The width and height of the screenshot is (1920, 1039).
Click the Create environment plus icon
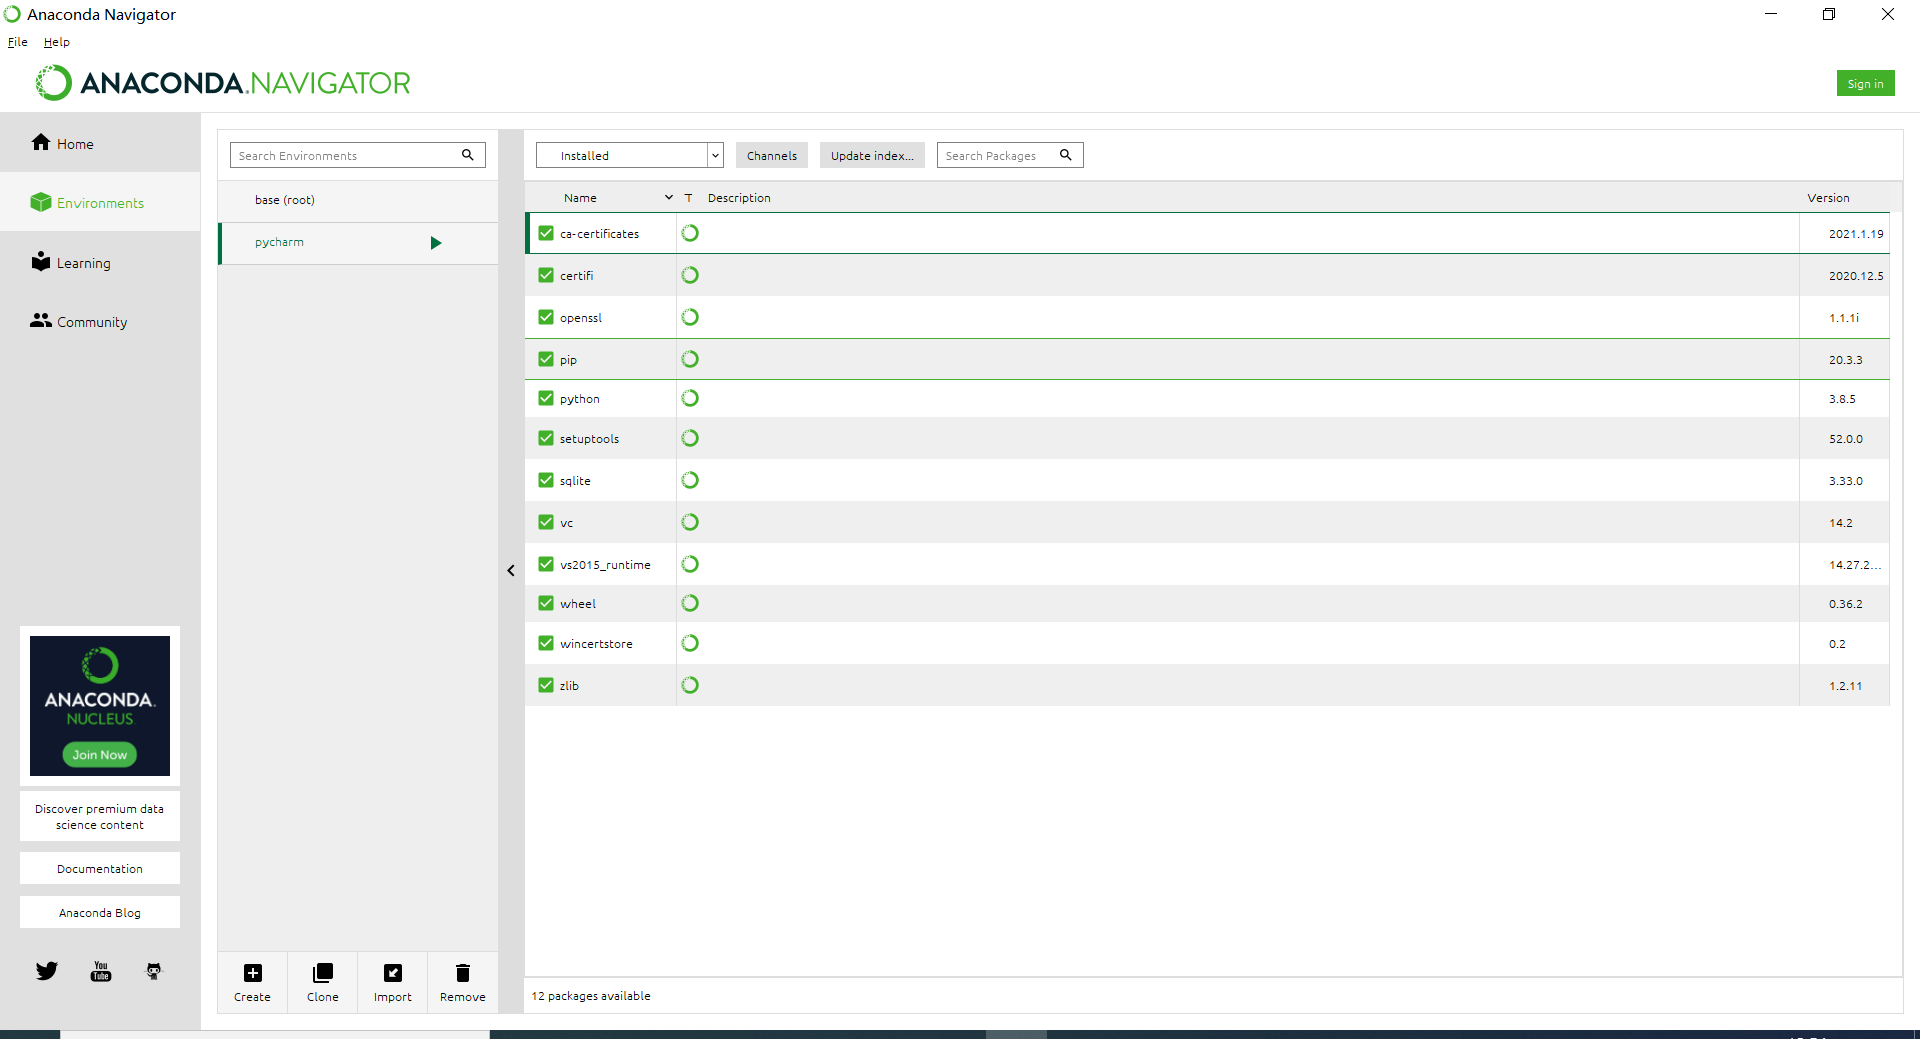253,973
